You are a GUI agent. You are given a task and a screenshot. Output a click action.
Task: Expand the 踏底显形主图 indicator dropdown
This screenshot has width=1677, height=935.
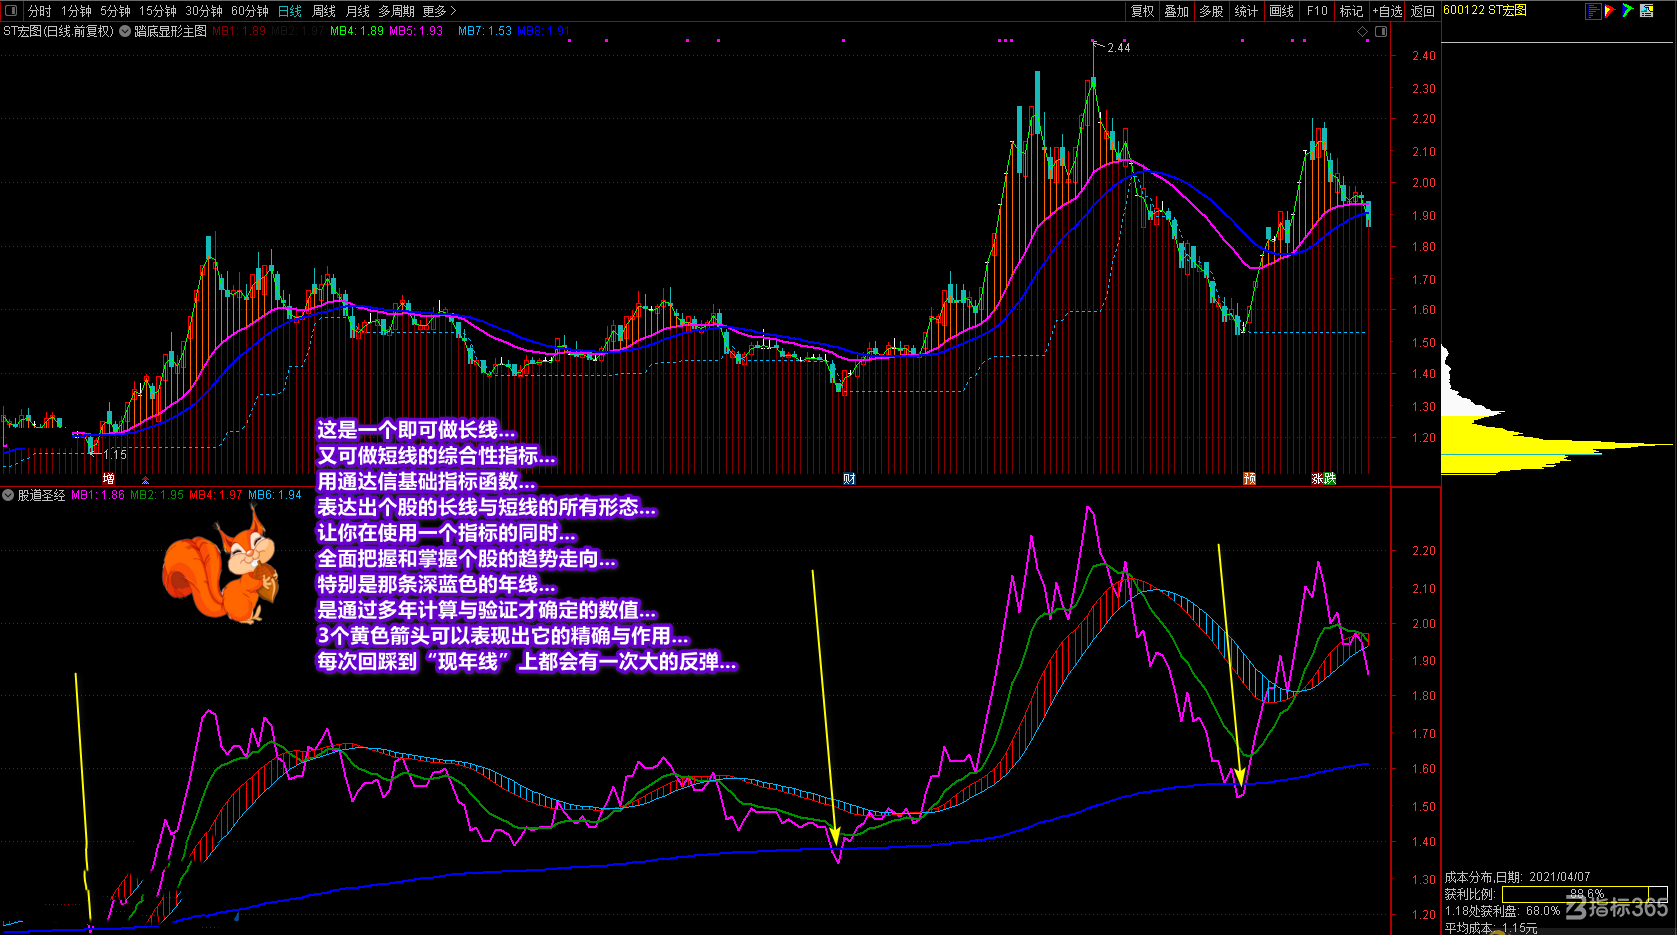tap(125, 31)
